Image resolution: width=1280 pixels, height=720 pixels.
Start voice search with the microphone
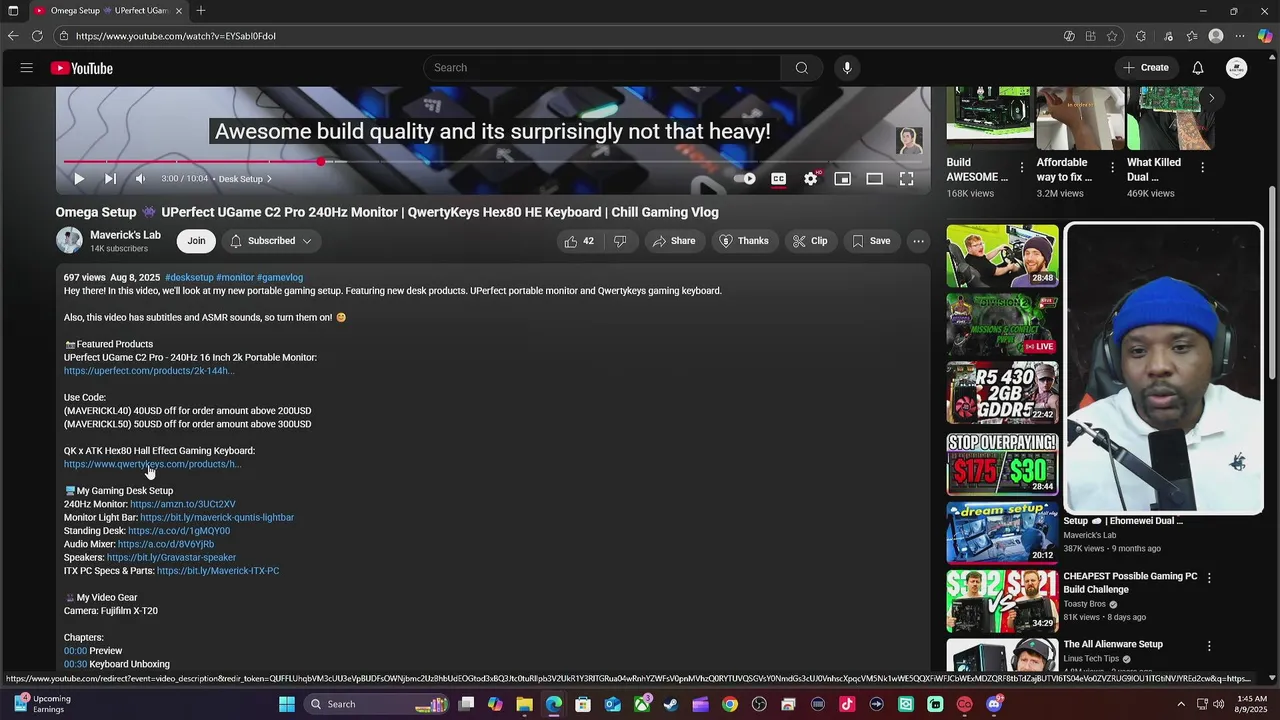tap(847, 68)
